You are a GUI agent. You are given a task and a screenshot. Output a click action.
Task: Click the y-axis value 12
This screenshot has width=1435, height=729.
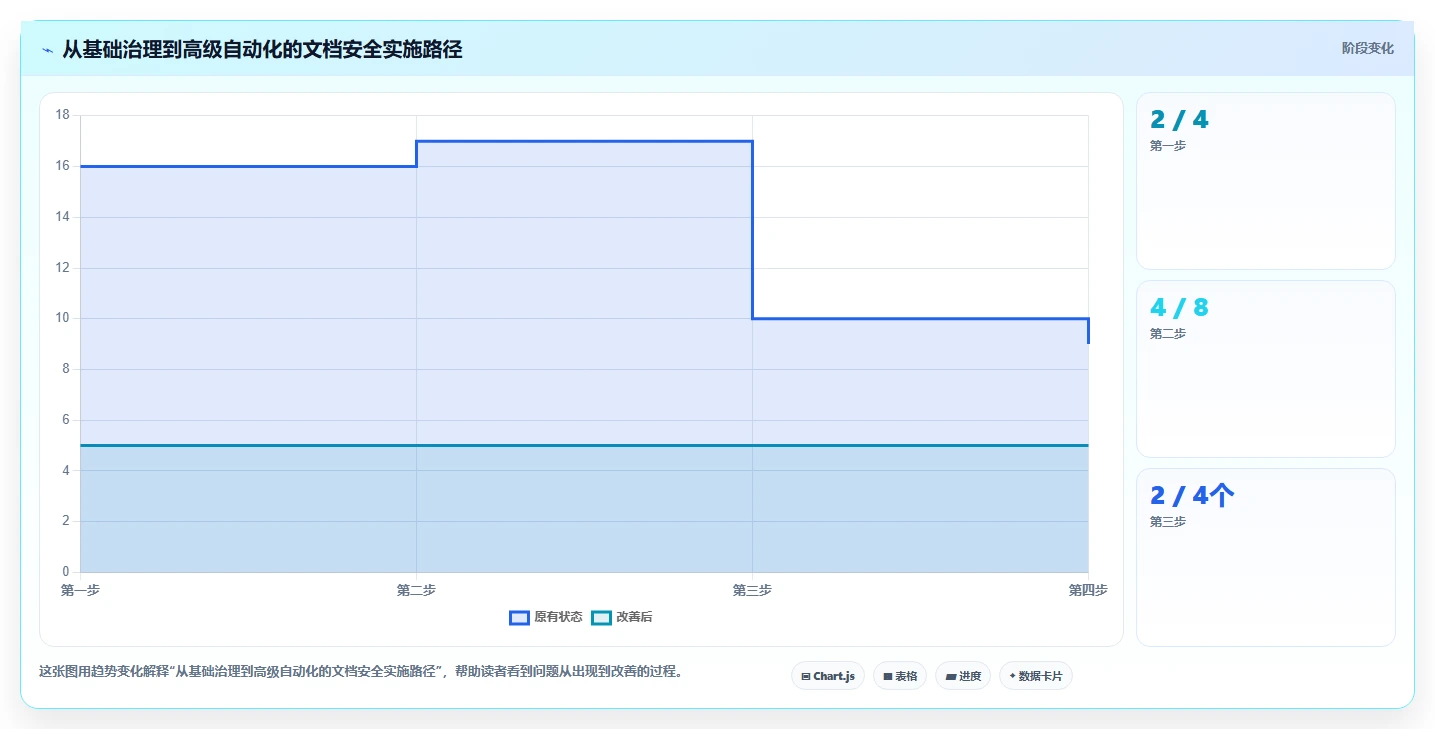[x=62, y=267]
